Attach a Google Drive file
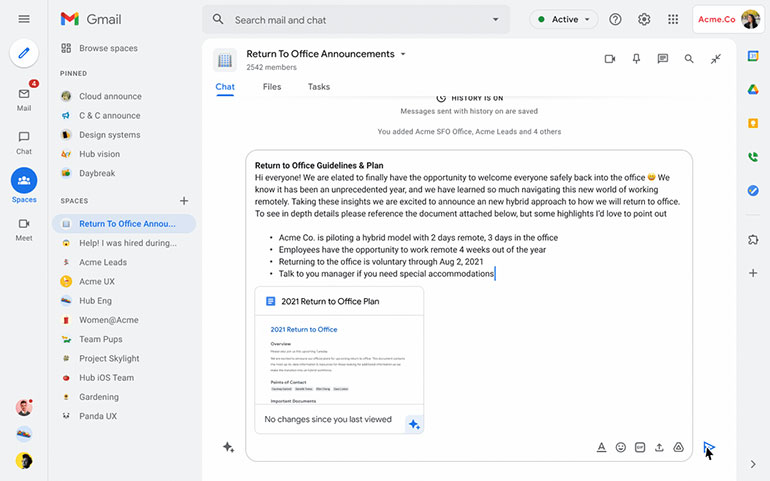 click(678, 447)
